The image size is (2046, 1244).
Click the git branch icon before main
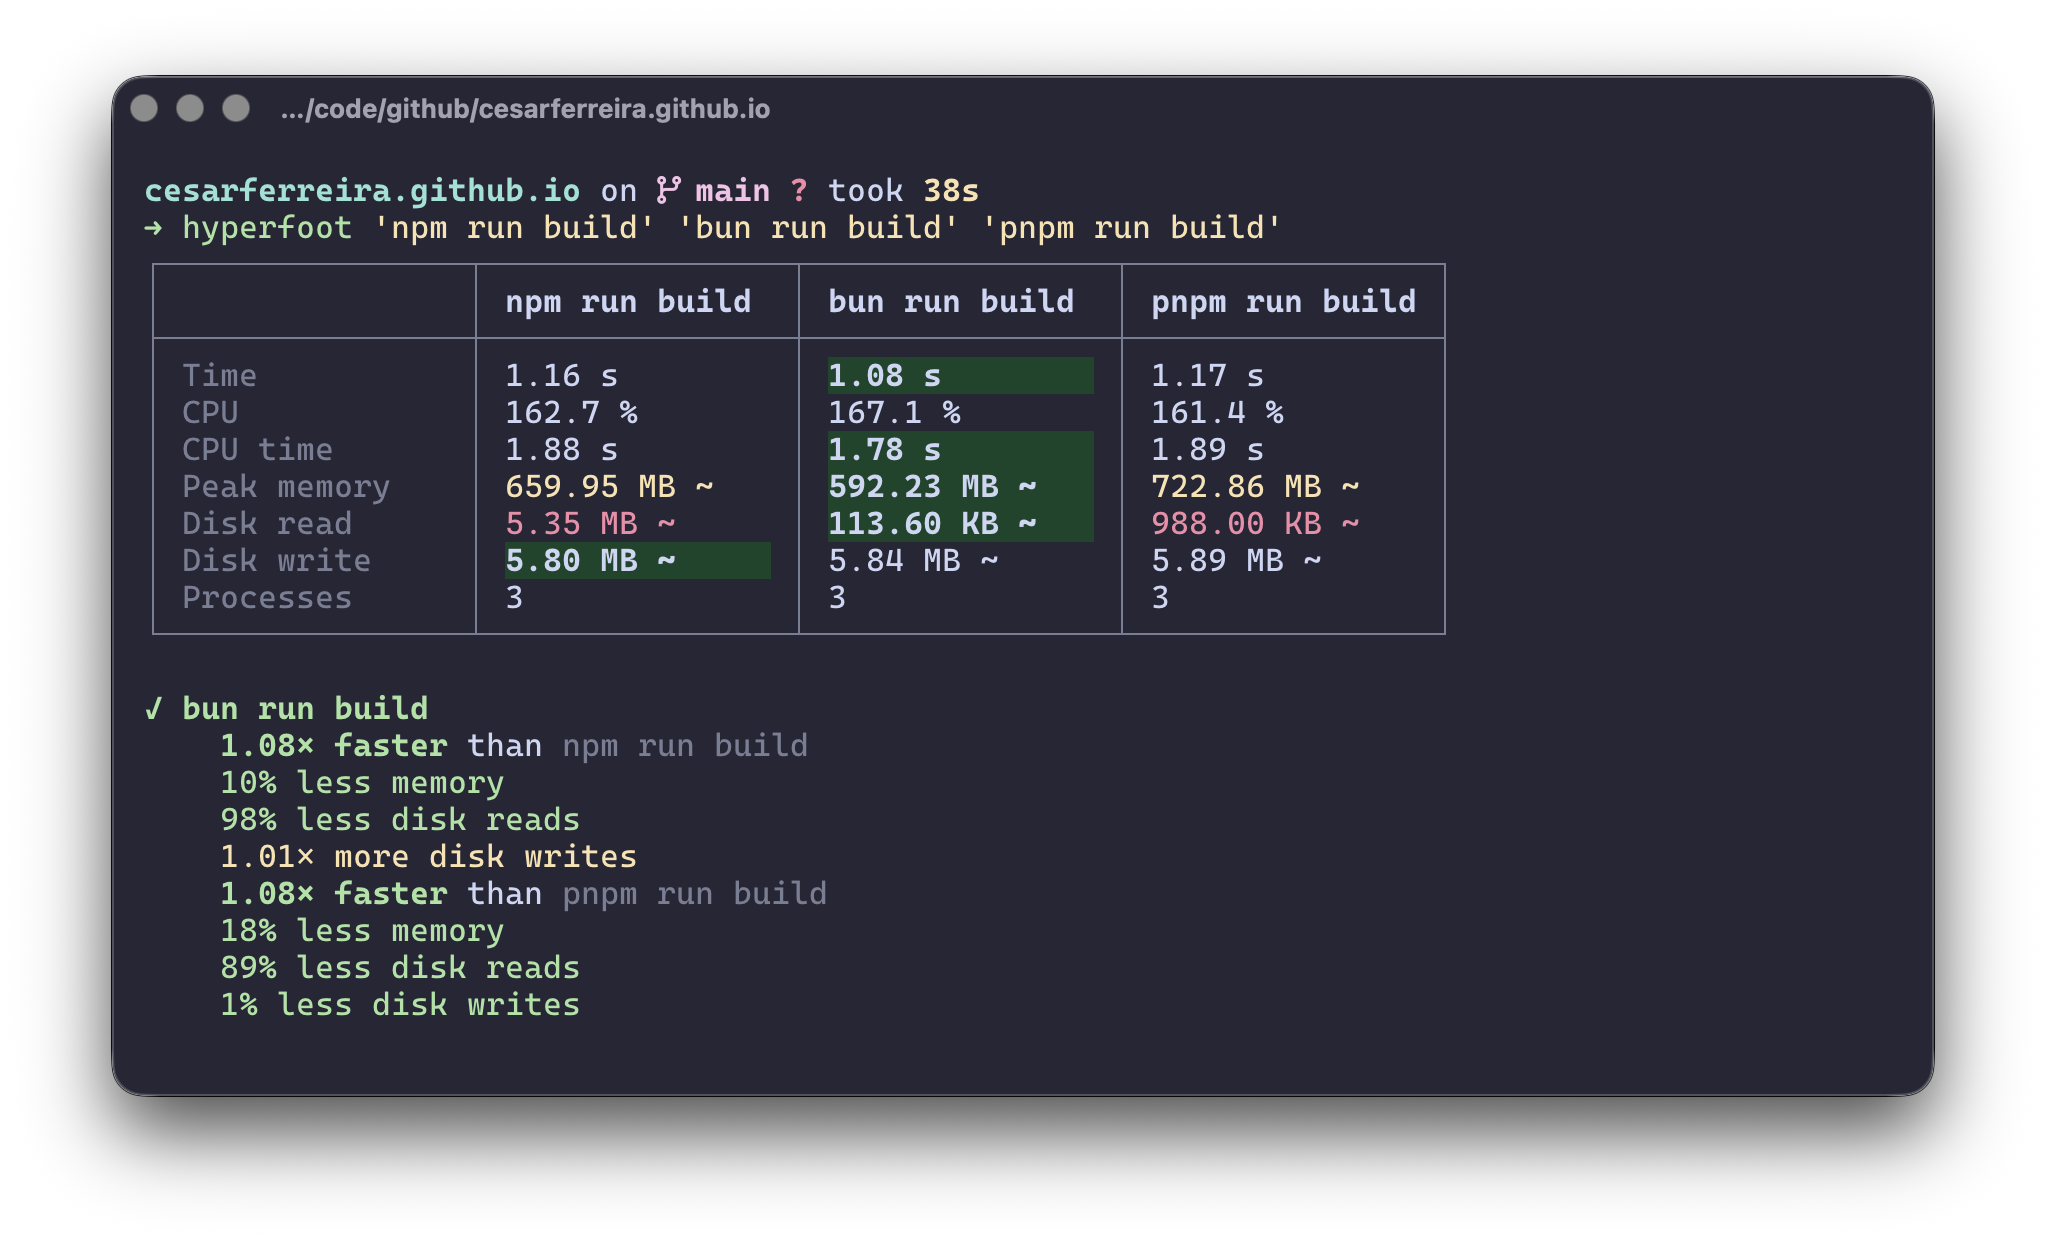pos(668,190)
